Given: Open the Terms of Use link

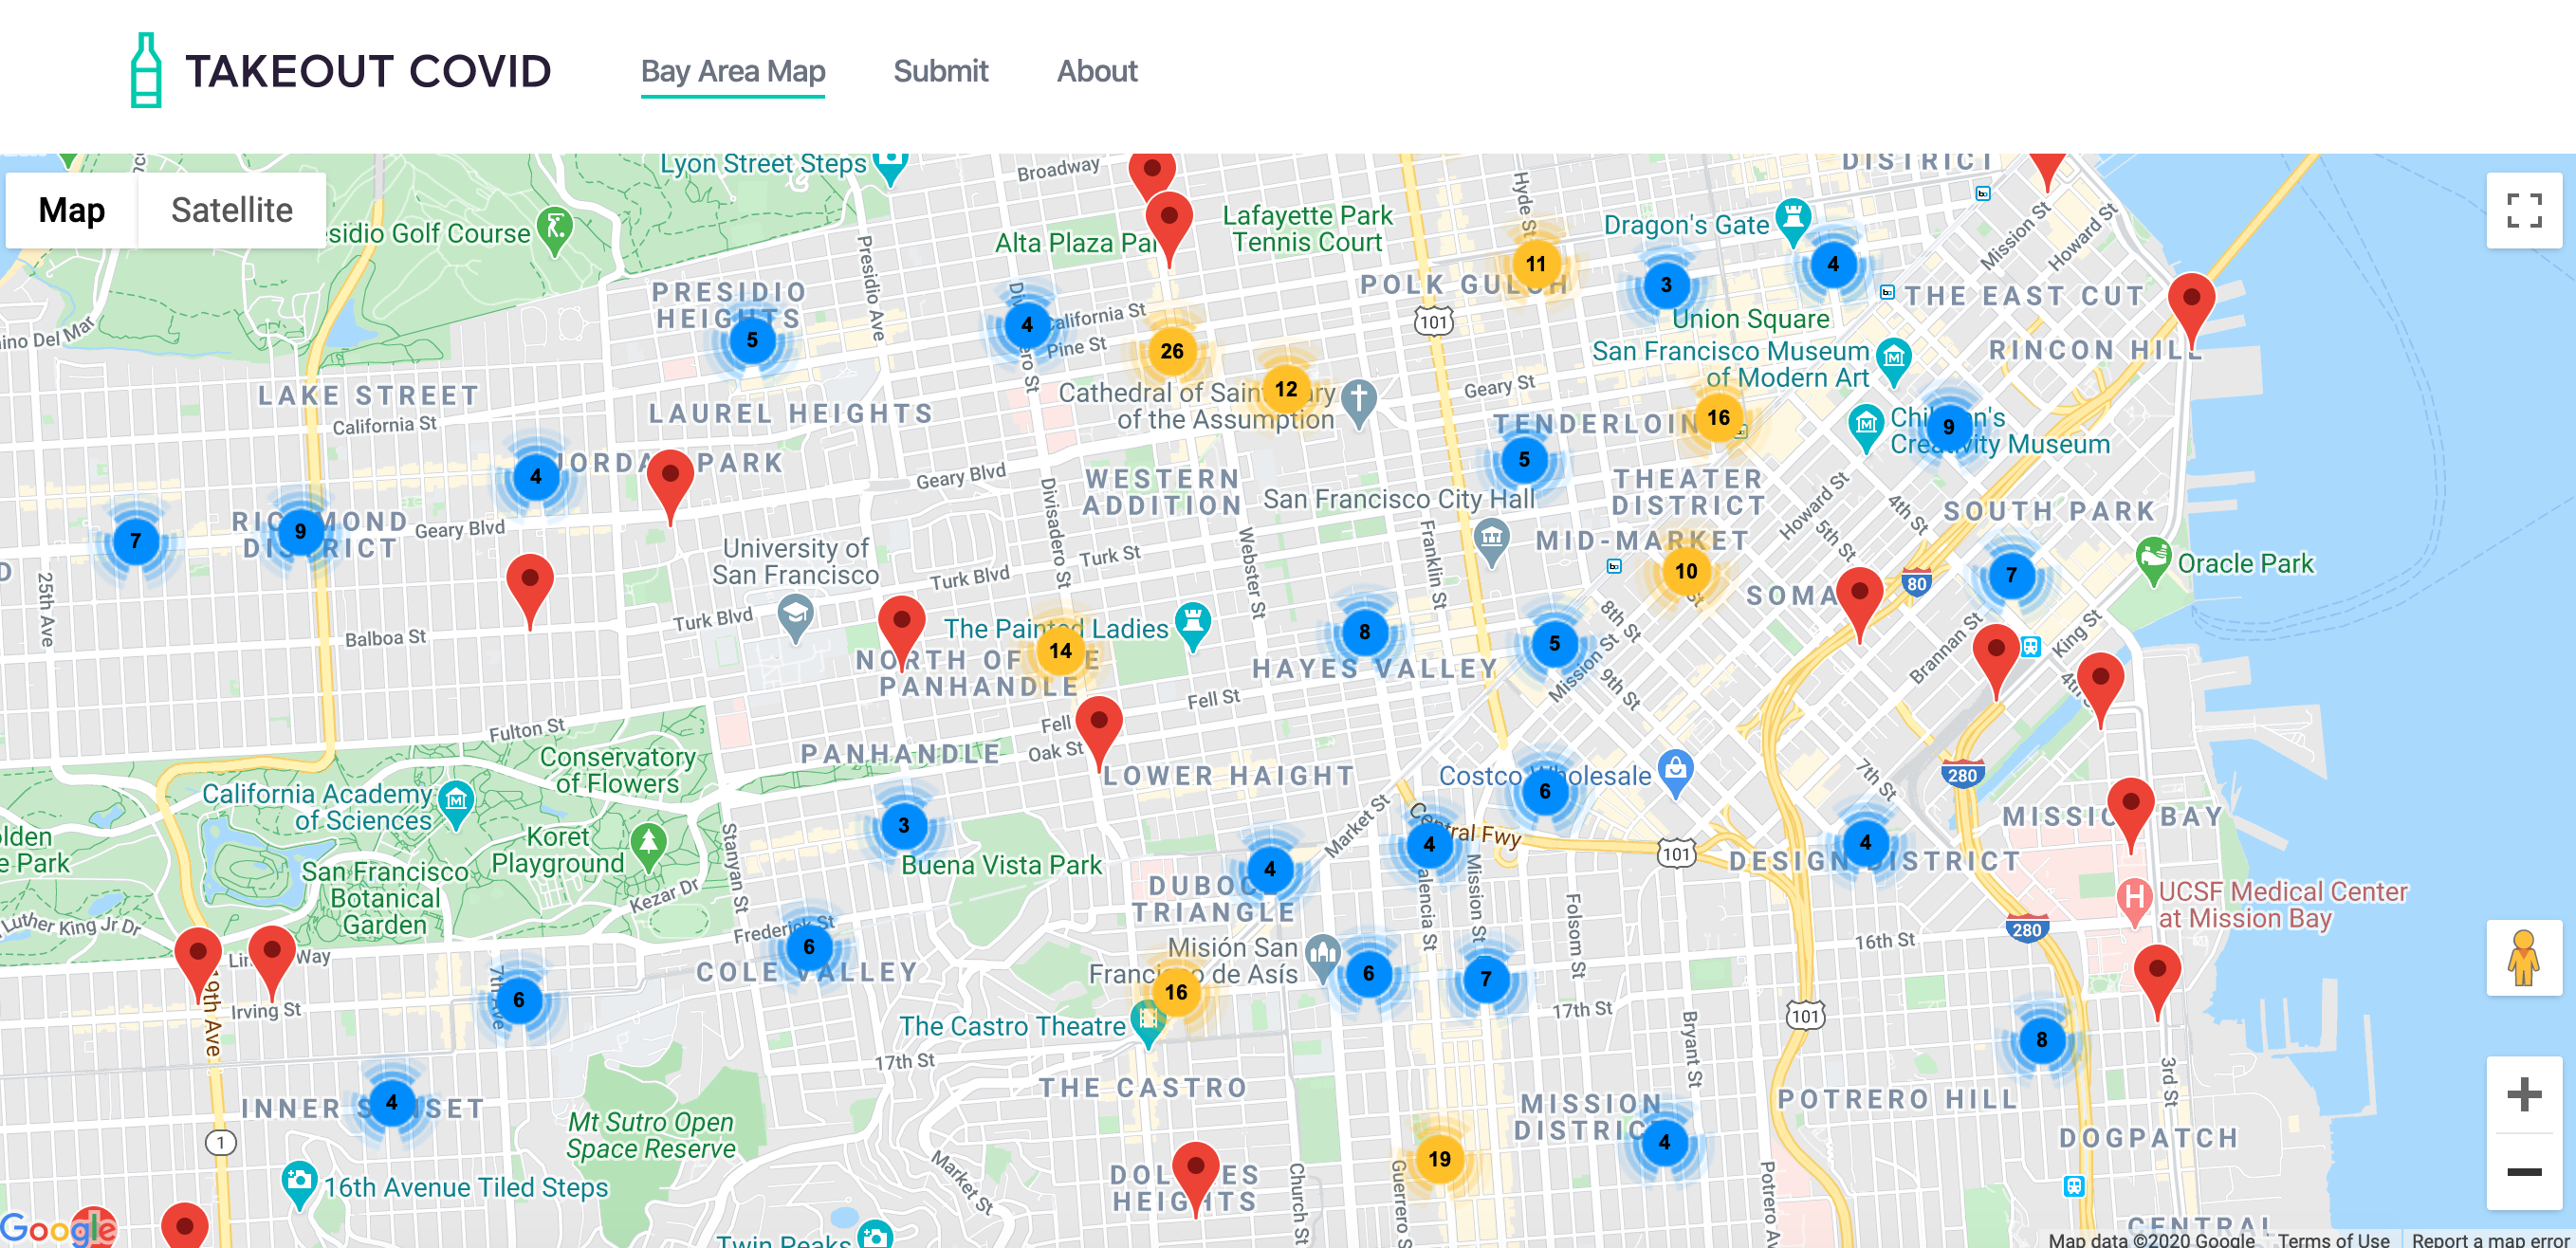Looking at the screenshot, I should pyautogui.click(x=2333, y=1239).
